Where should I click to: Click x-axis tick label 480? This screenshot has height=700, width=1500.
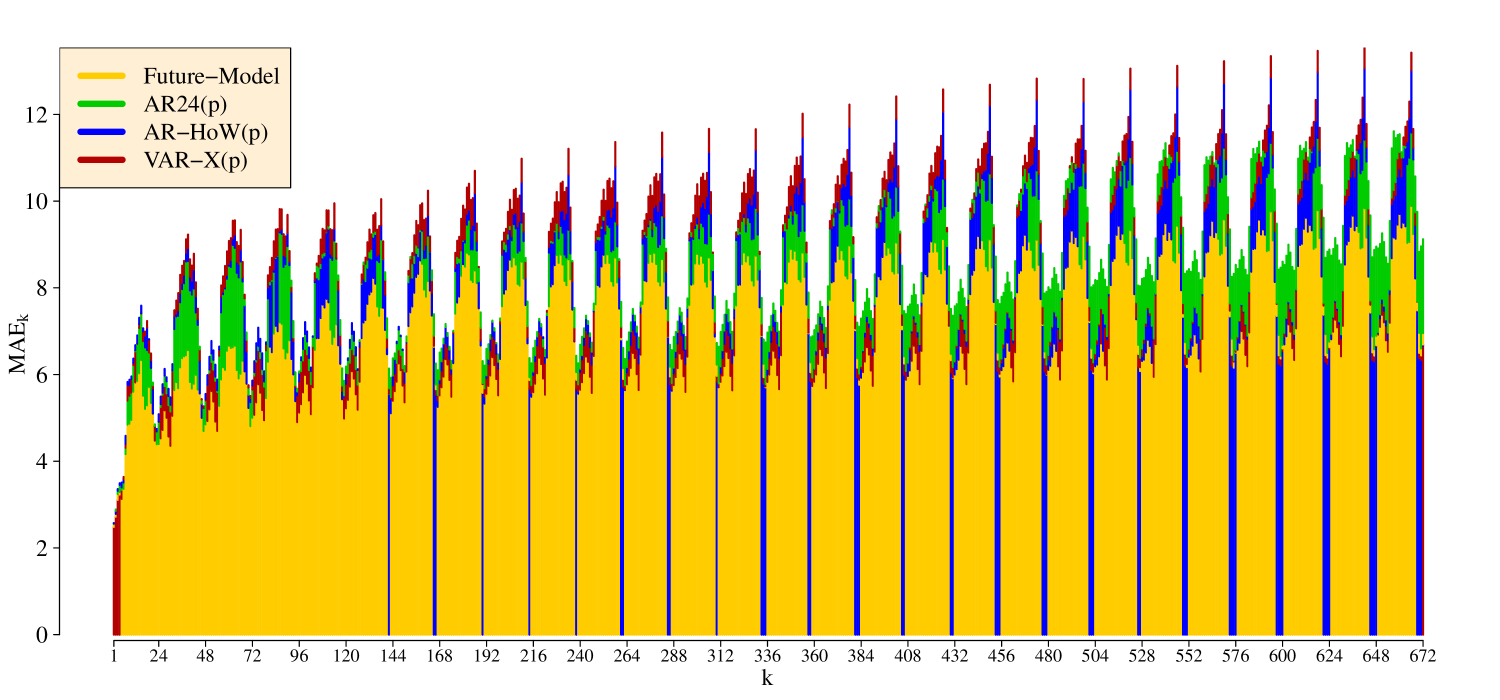tap(1048, 656)
